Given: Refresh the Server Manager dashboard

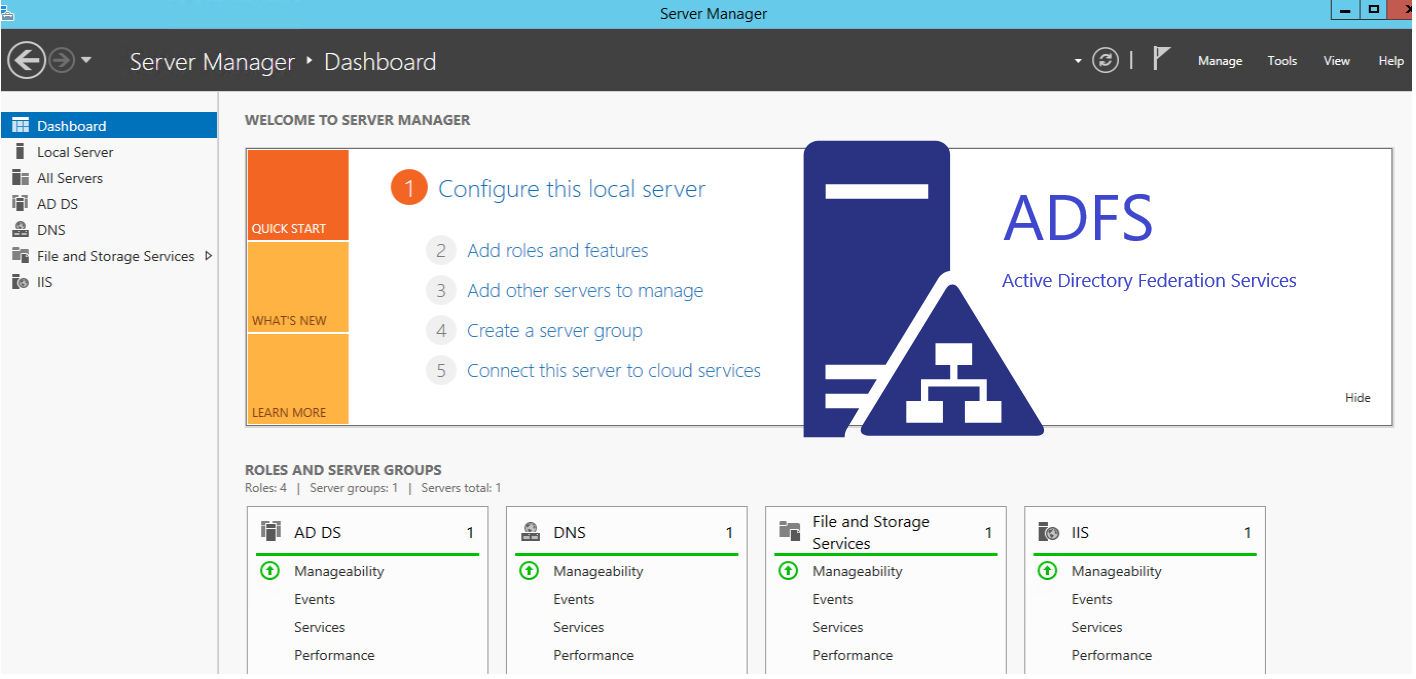Looking at the screenshot, I should point(1105,61).
